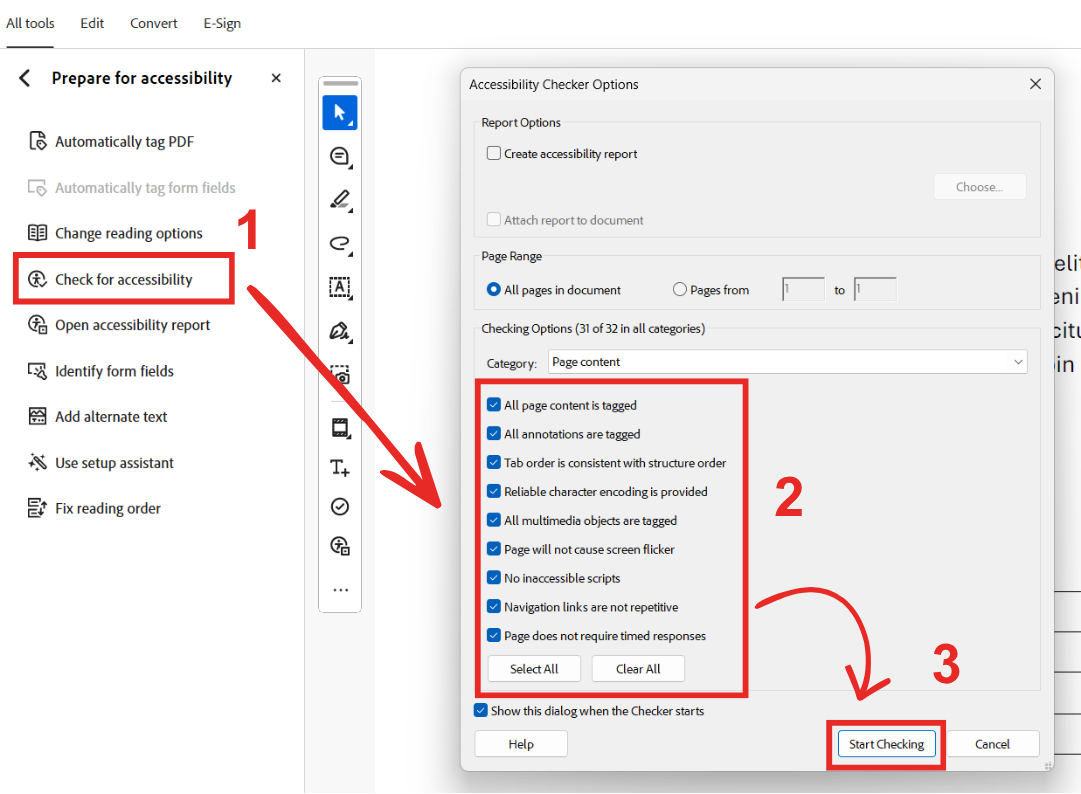Click the Clear All button
Viewport: 1081px width, 794px height.
tap(638, 669)
